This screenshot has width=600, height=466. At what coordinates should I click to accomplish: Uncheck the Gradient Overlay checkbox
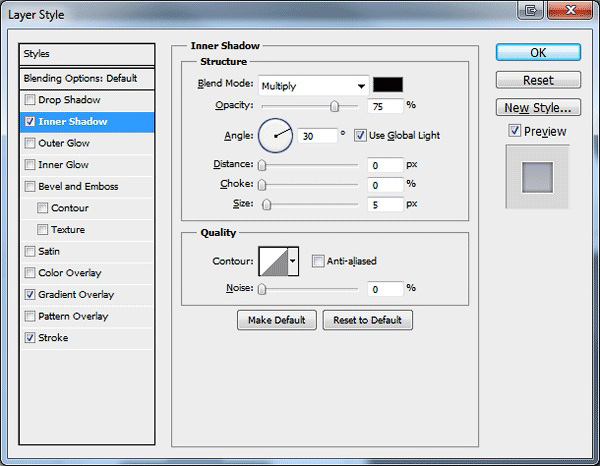pos(29,295)
